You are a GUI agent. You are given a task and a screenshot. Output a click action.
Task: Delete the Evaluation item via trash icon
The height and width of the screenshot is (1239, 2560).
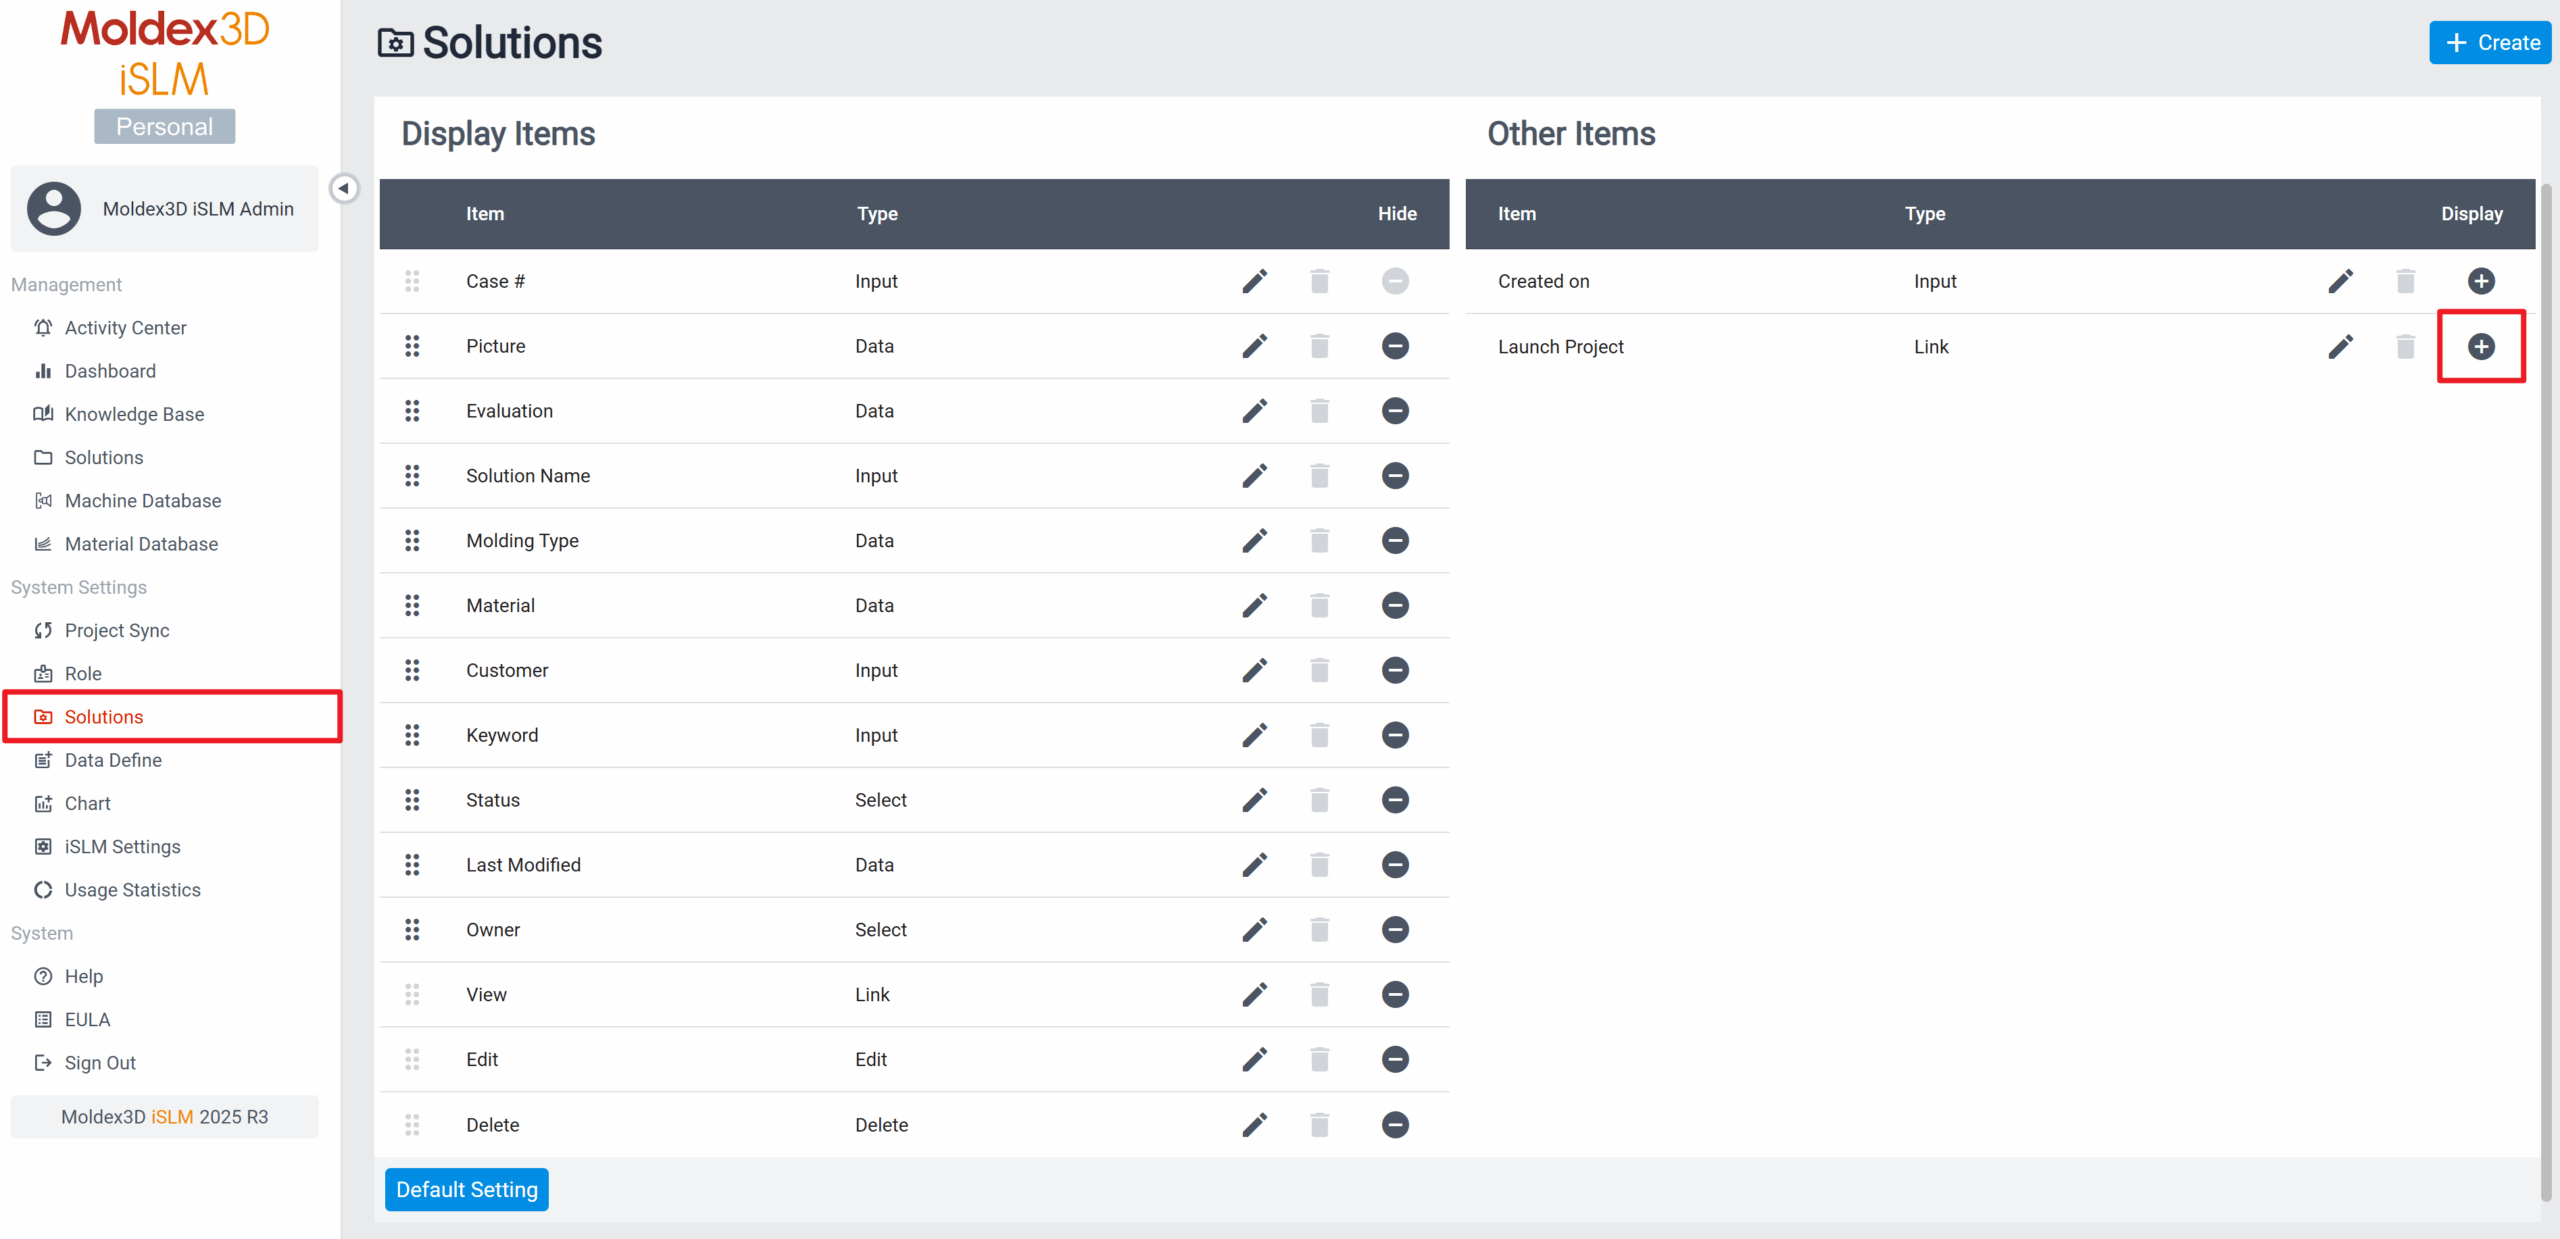[x=1319, y=411]
